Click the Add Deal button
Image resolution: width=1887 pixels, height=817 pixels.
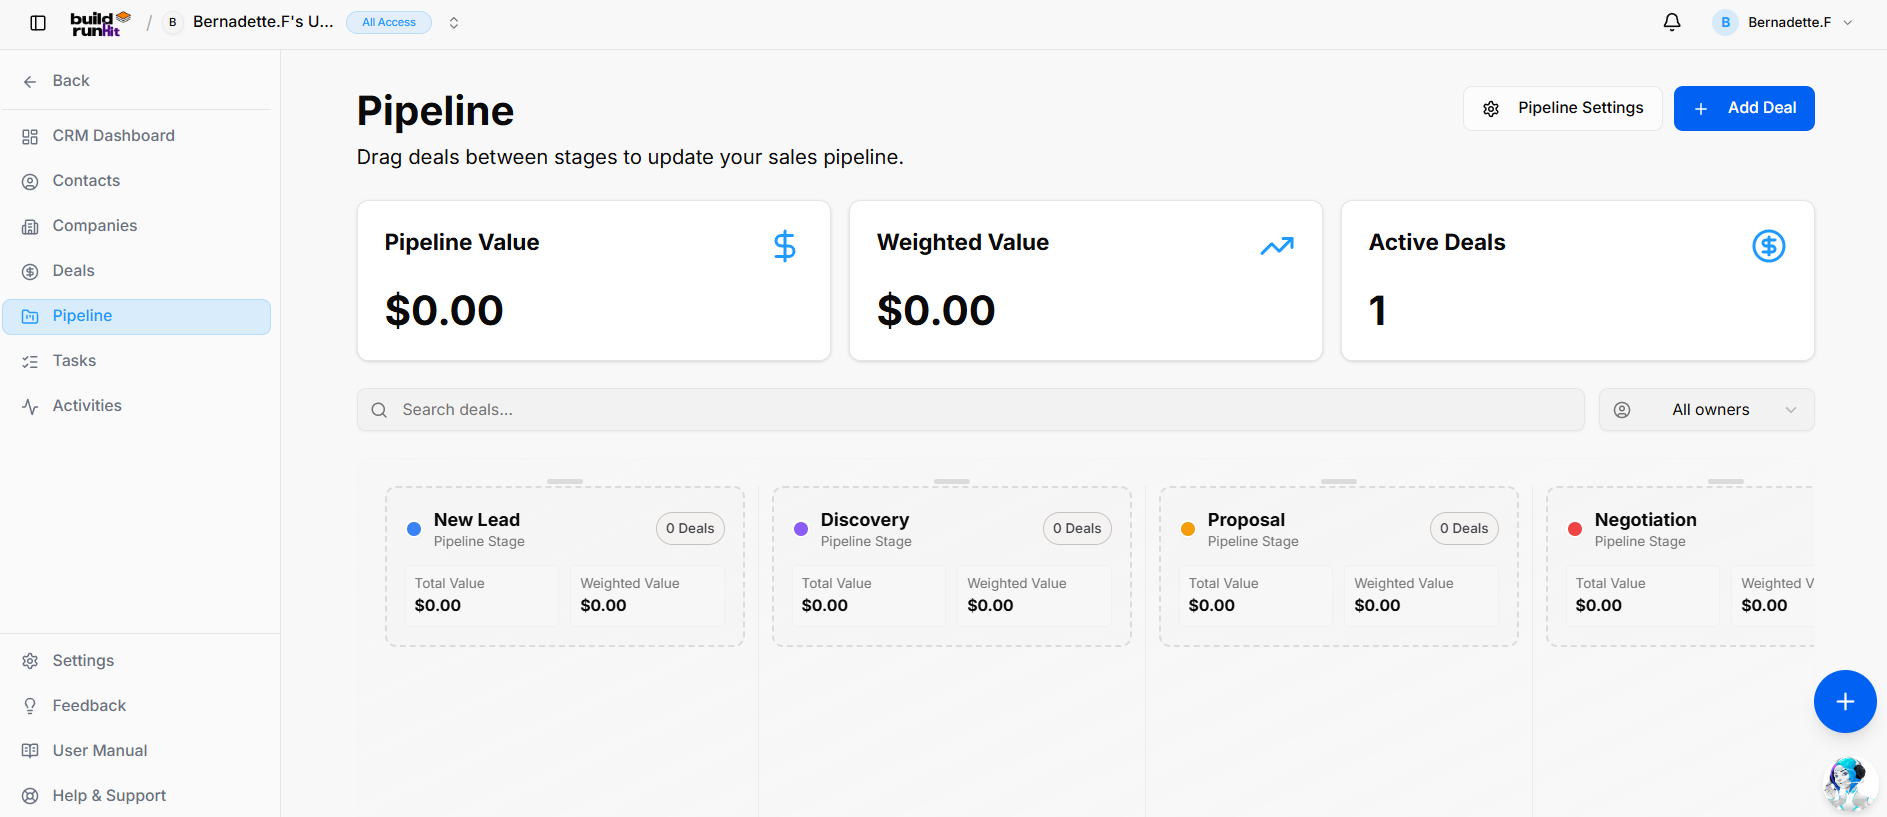[x=1744, y=108]
